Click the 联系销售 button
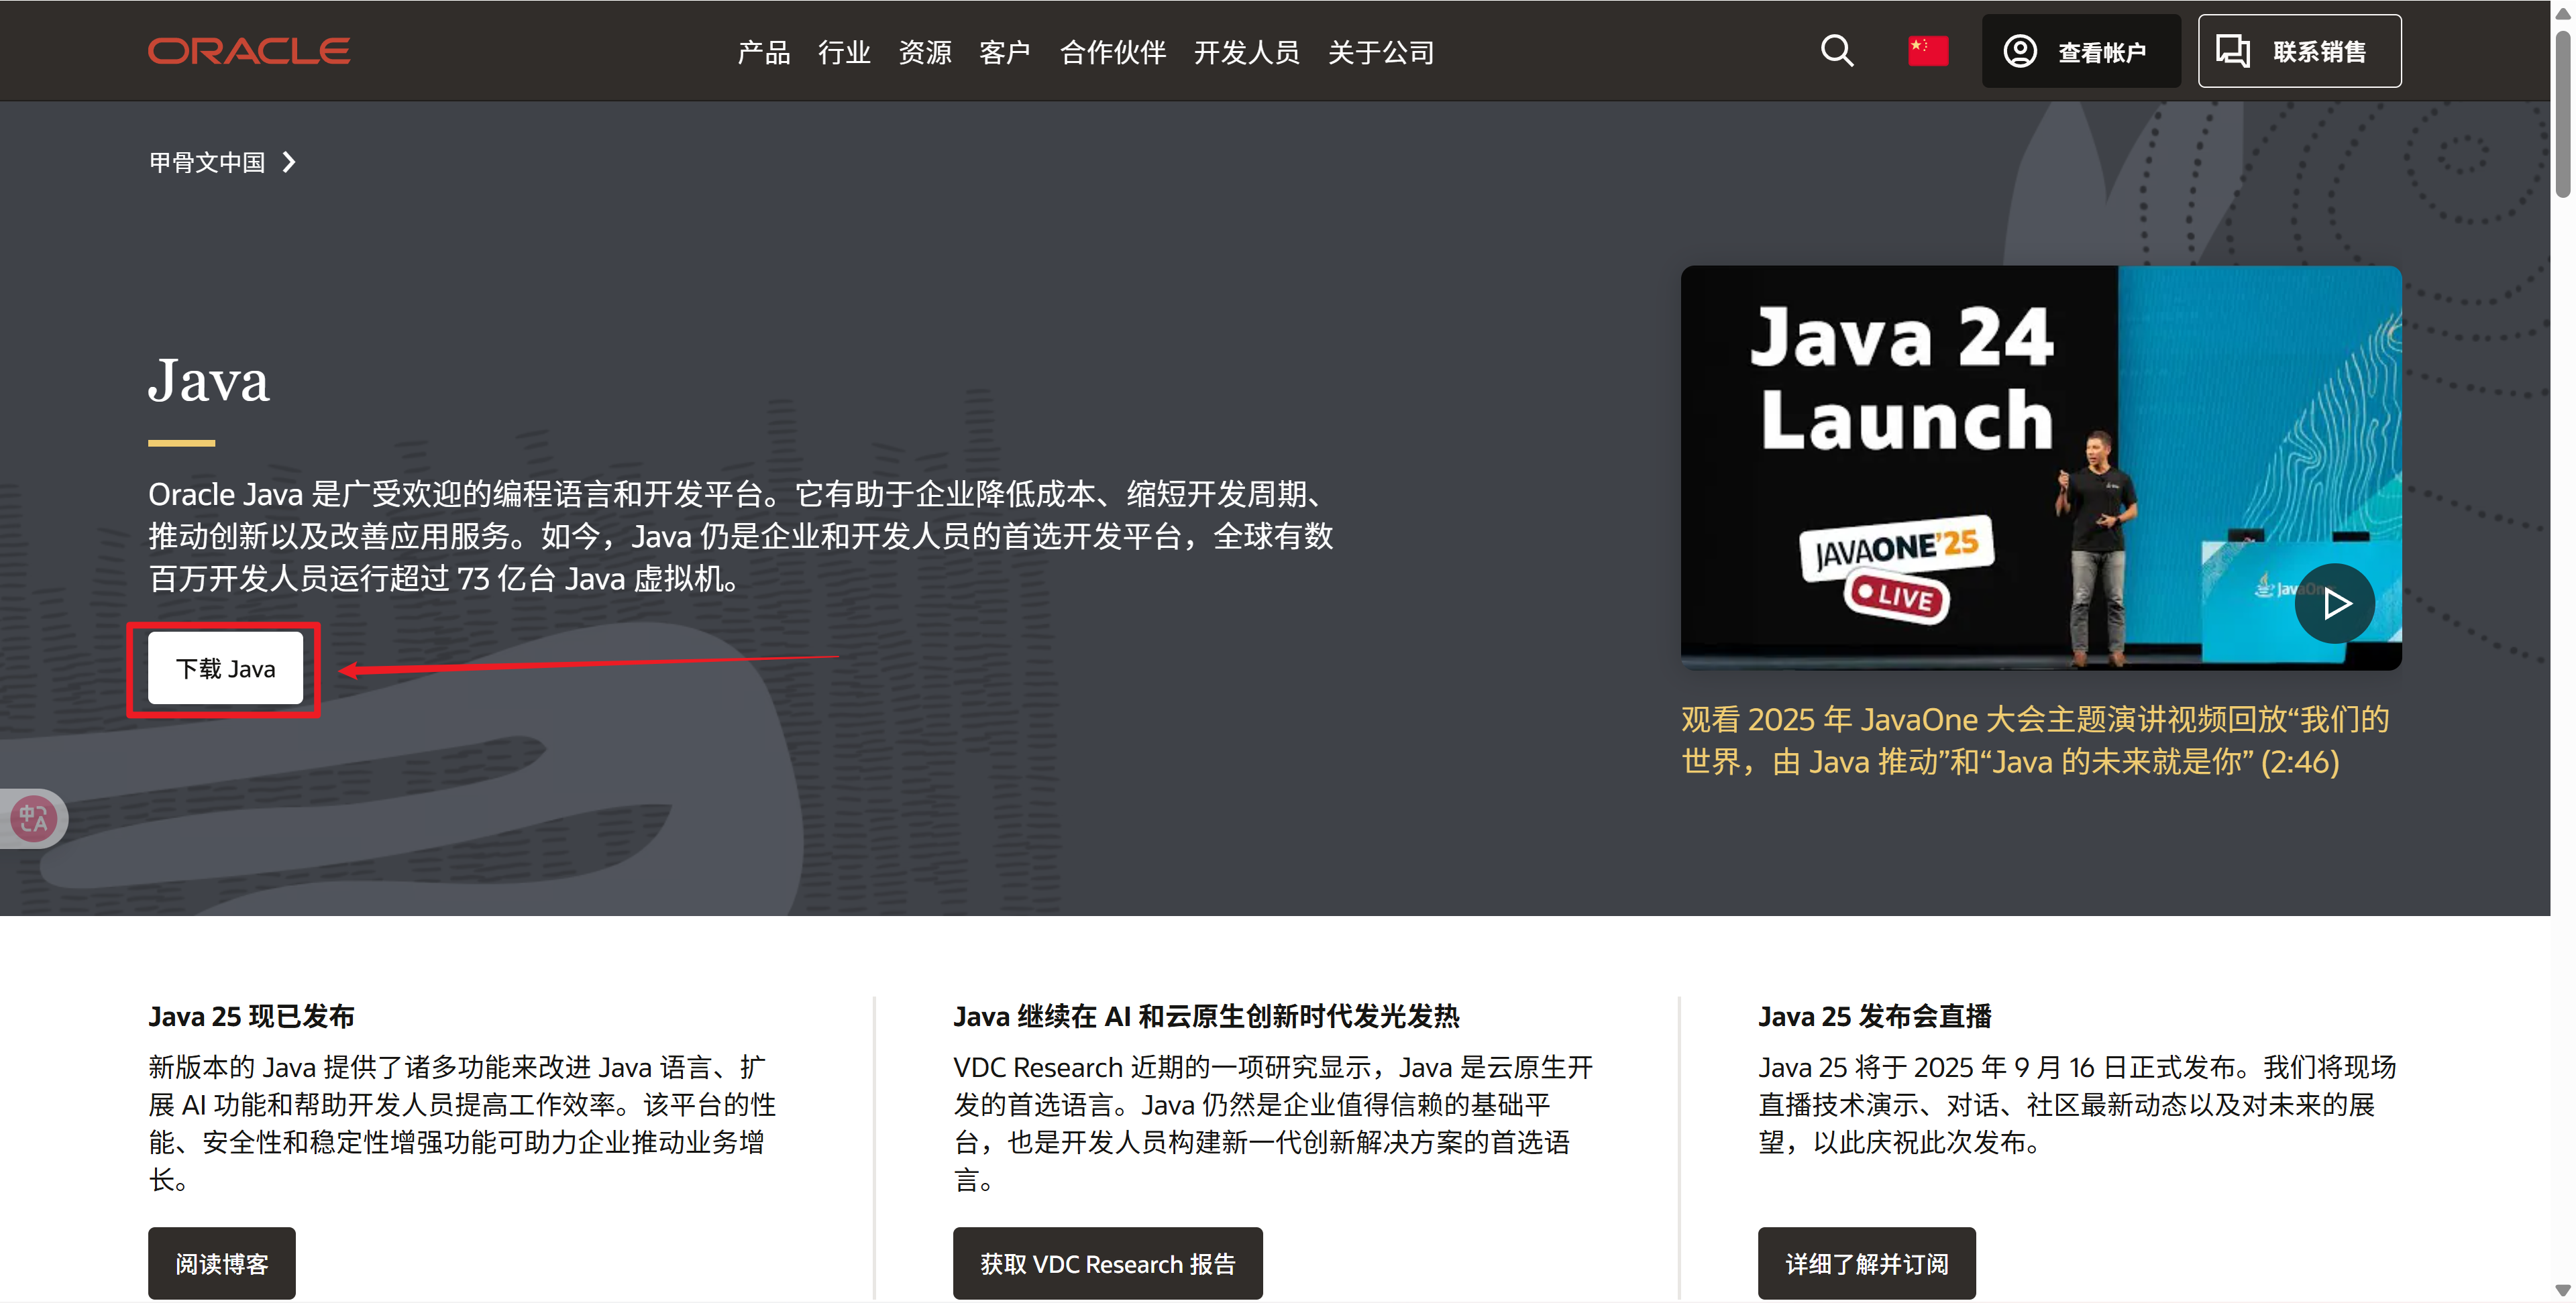 point(2299,51)
